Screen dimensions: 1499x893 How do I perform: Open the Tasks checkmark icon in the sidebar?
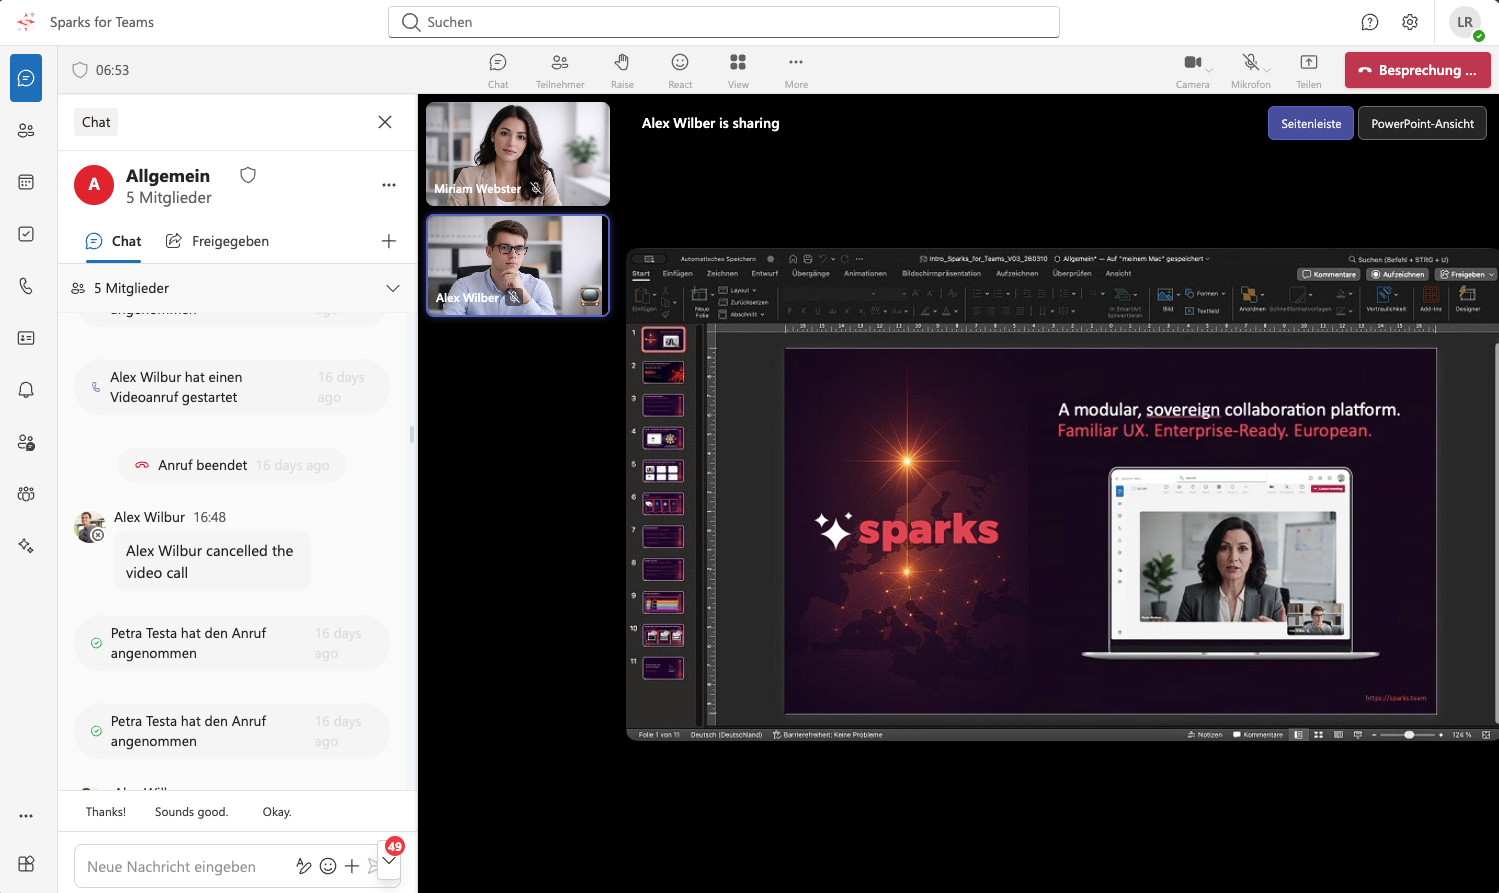[26, 234]
